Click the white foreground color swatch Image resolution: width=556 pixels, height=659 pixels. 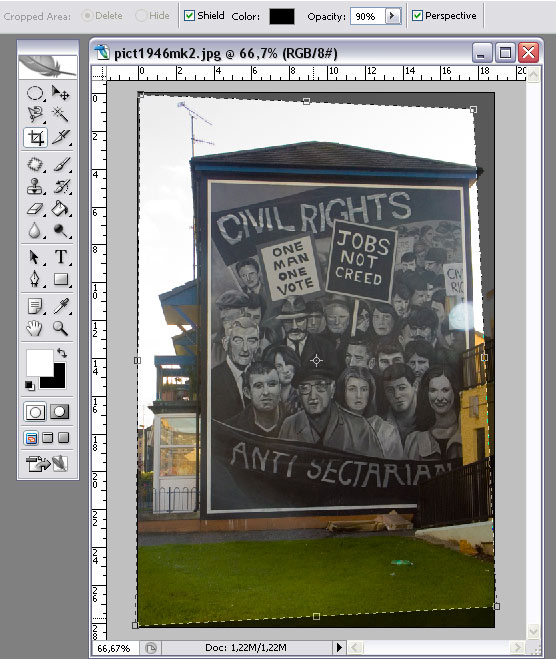click(39, 361)
